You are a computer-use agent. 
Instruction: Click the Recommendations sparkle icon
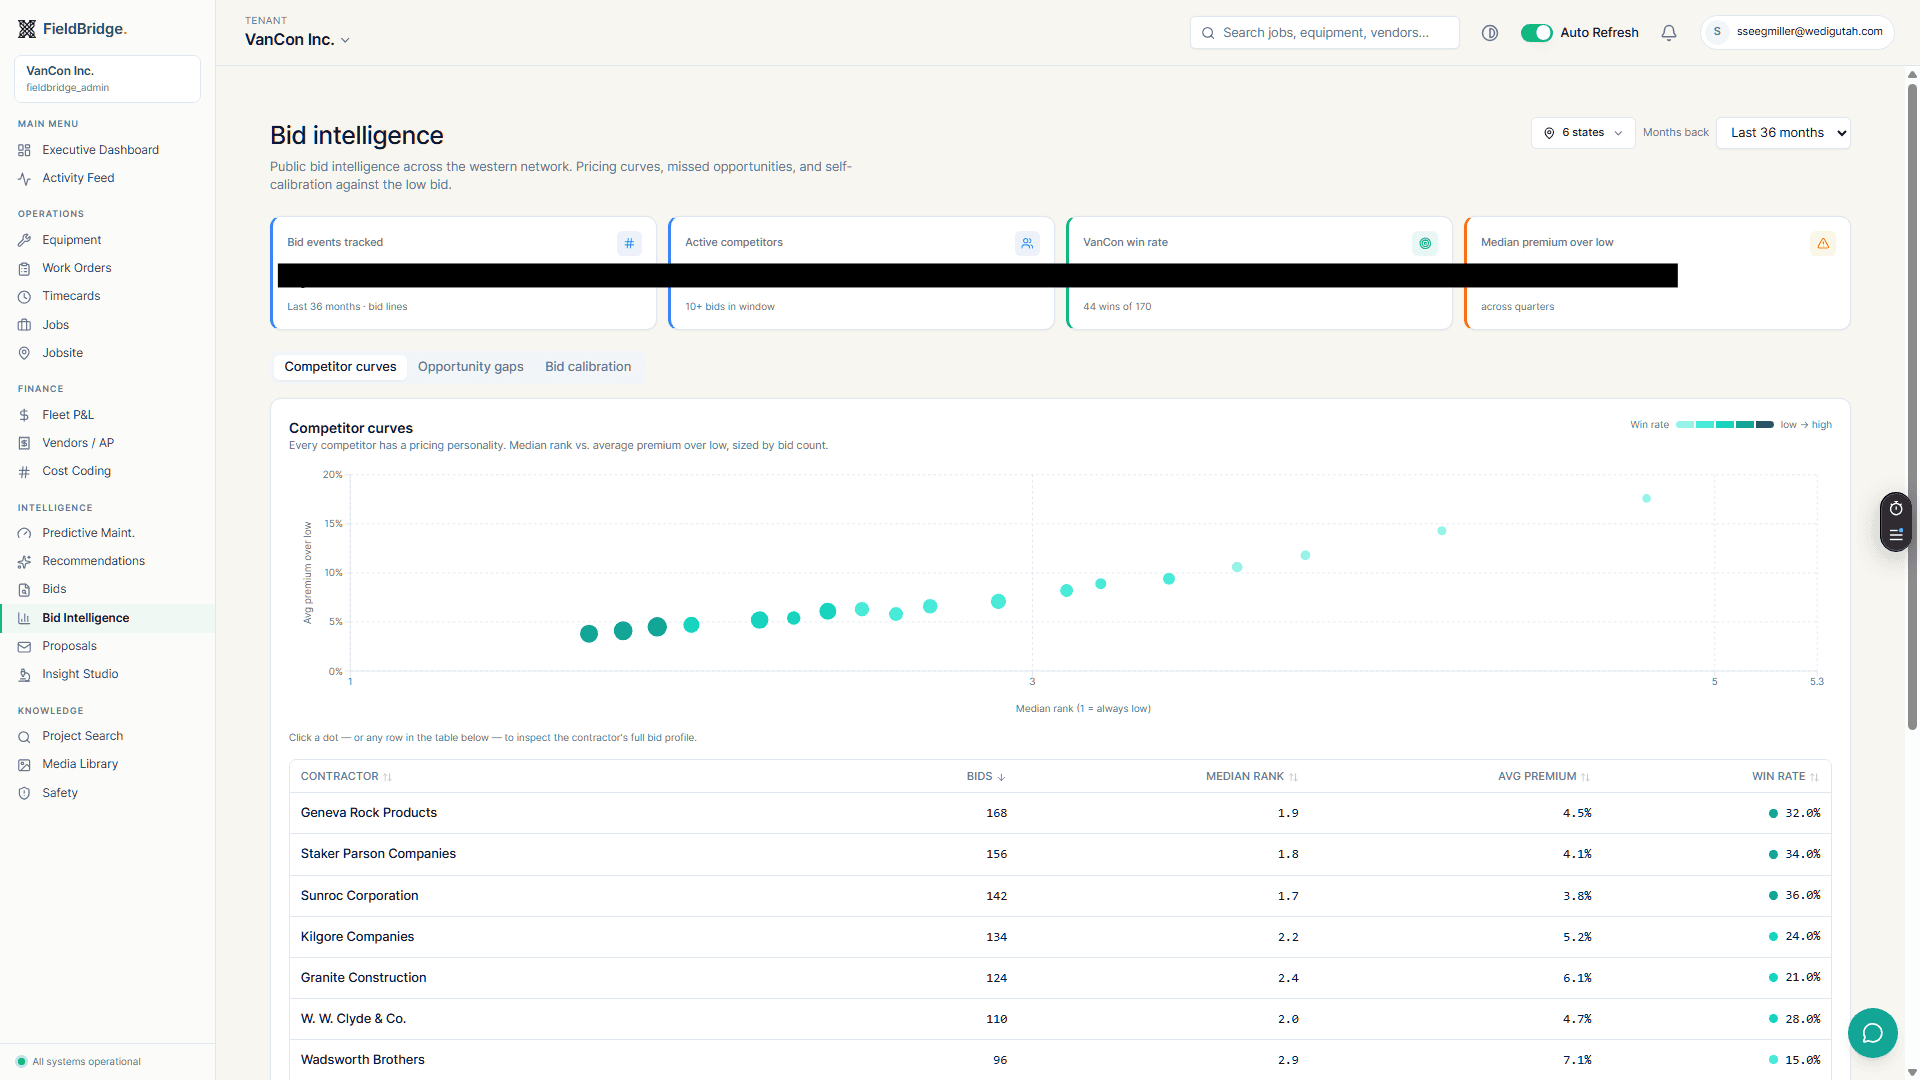click(24, 561)
